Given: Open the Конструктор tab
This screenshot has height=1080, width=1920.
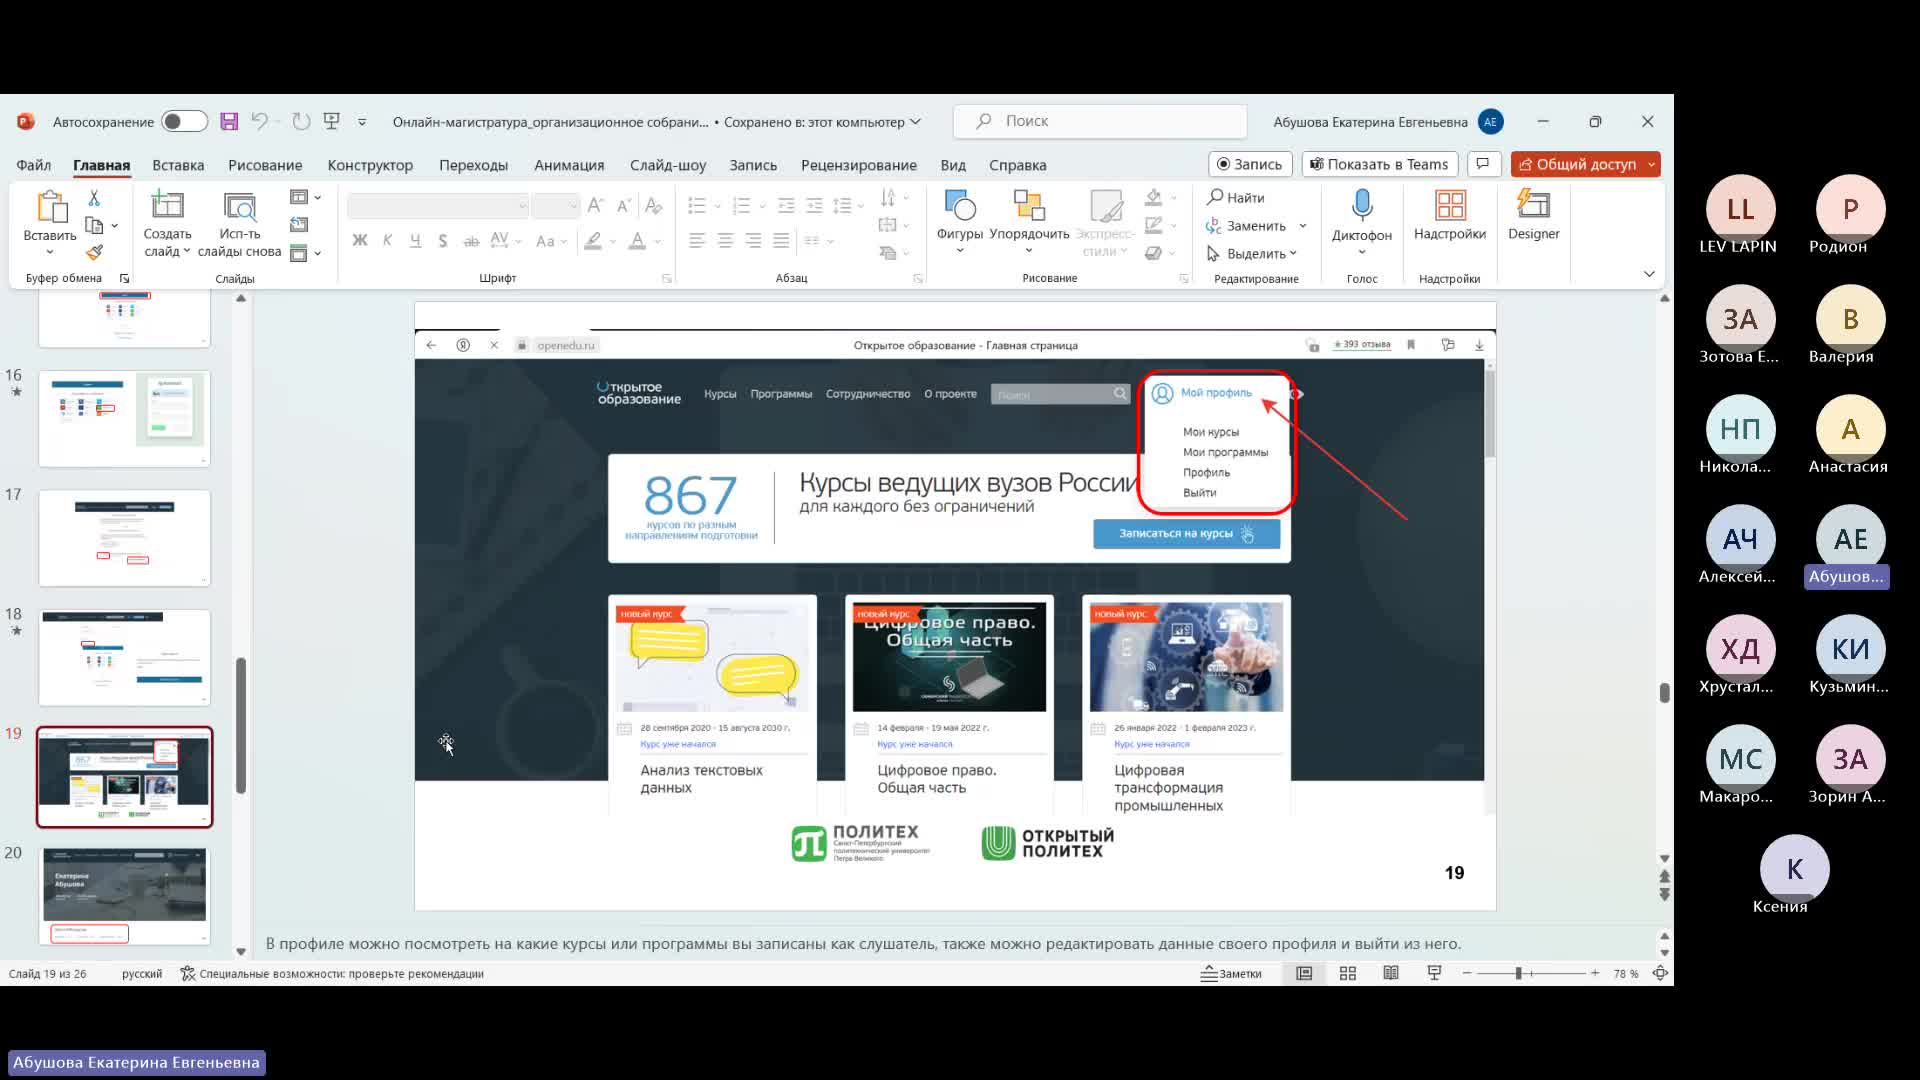Looking at the screenshot, I should pyautogui.click(x=370, y=165).
